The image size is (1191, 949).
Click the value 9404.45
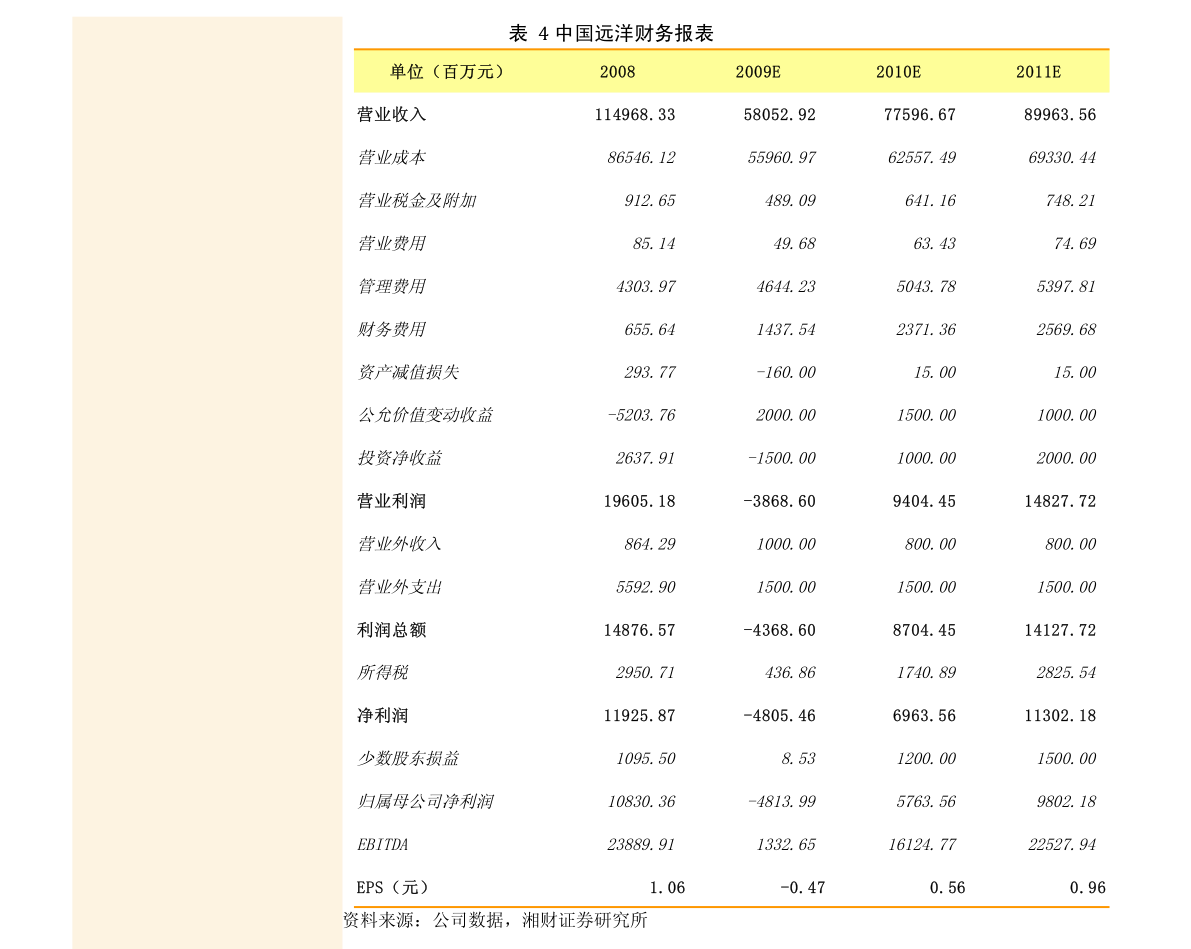pos(924,501)
